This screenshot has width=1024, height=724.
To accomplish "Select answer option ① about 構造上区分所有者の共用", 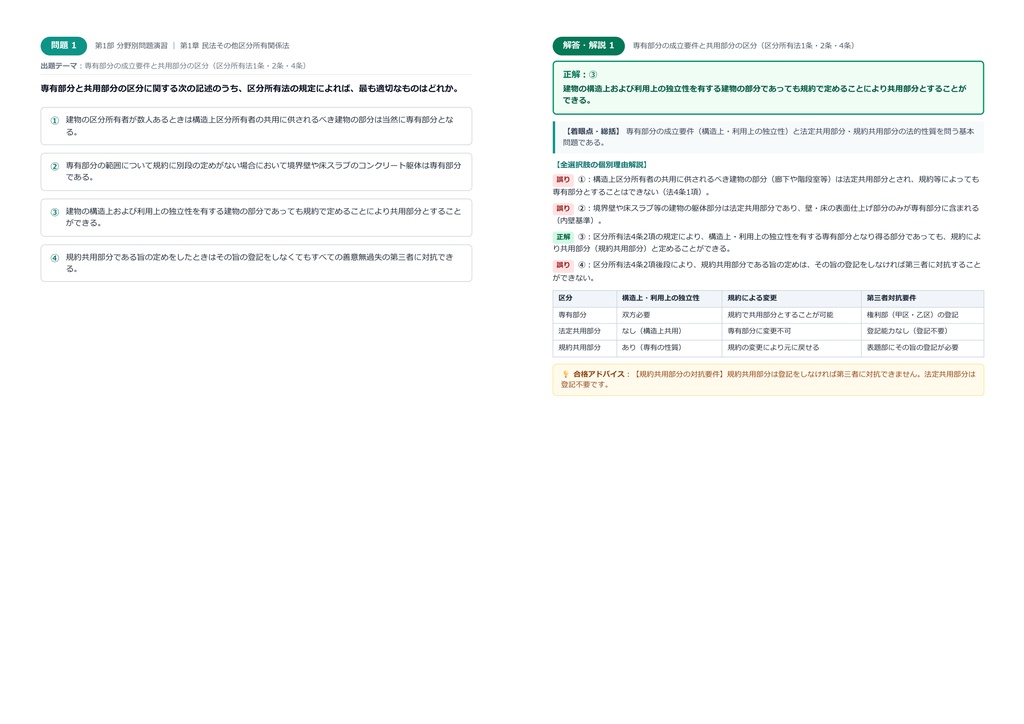I will [256, 126].
